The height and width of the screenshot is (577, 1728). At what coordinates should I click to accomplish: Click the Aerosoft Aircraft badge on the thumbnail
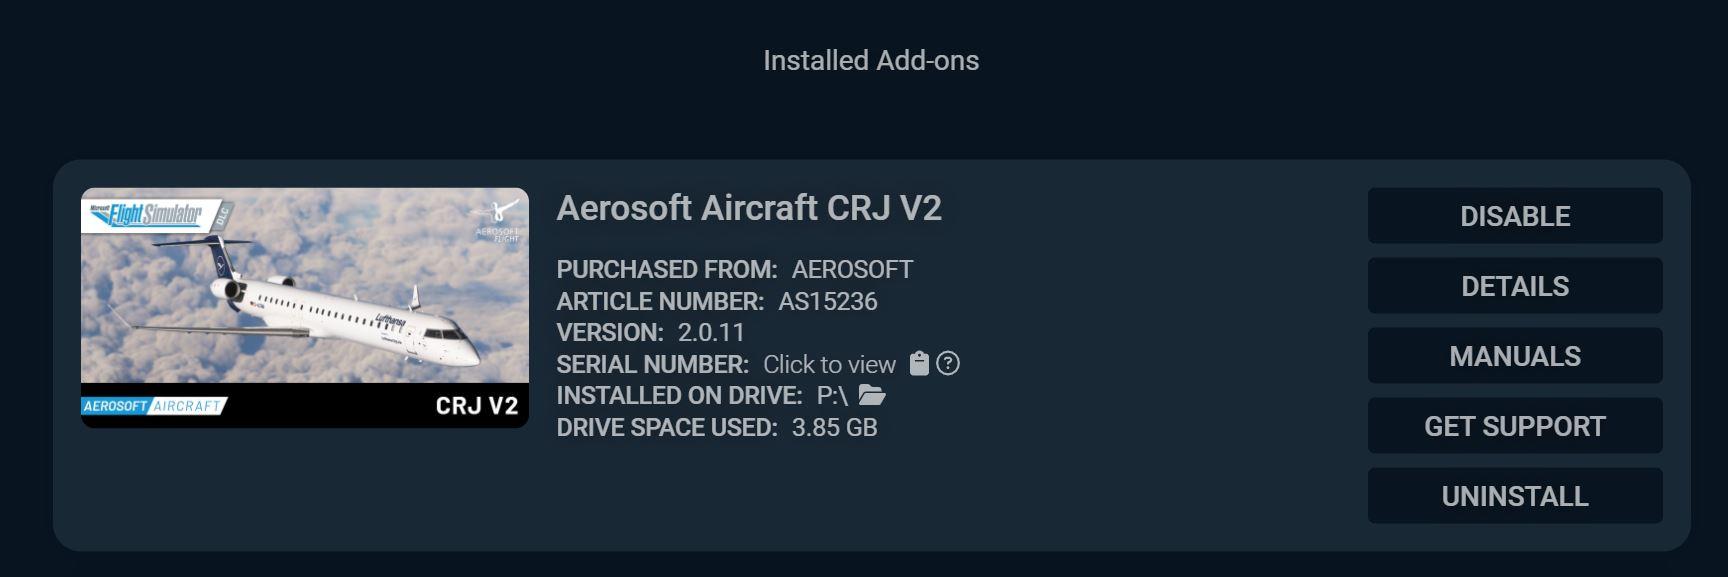[x=153, y=406]
